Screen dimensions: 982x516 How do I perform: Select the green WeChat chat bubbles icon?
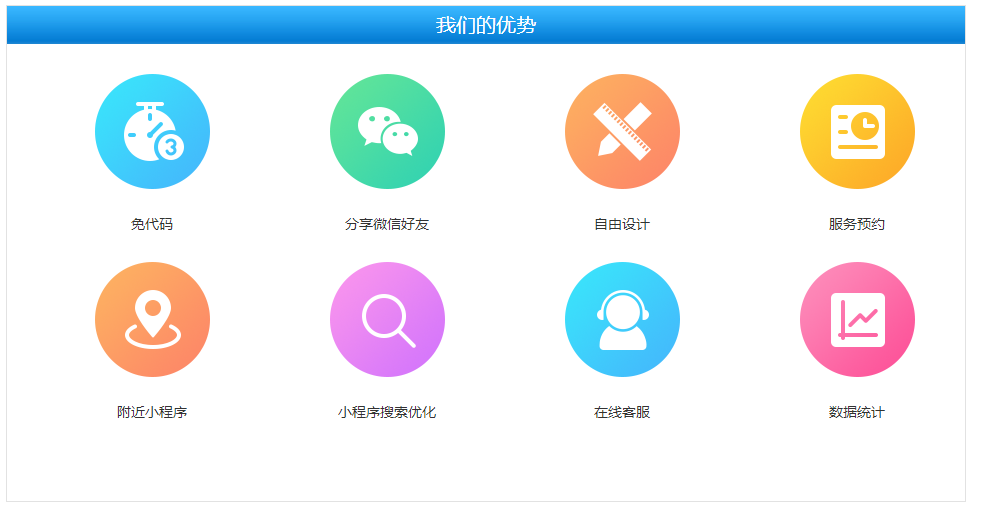(x=387, y=132)
